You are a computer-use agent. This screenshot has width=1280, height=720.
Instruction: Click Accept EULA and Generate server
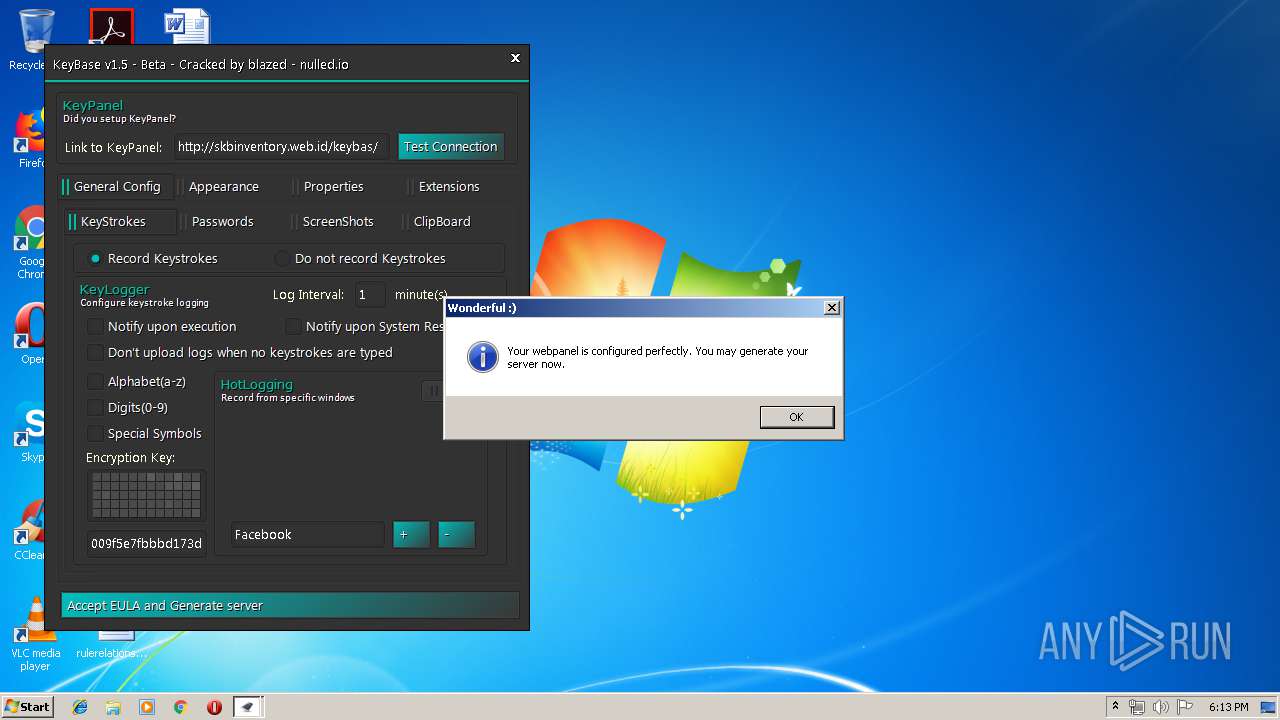290,606
